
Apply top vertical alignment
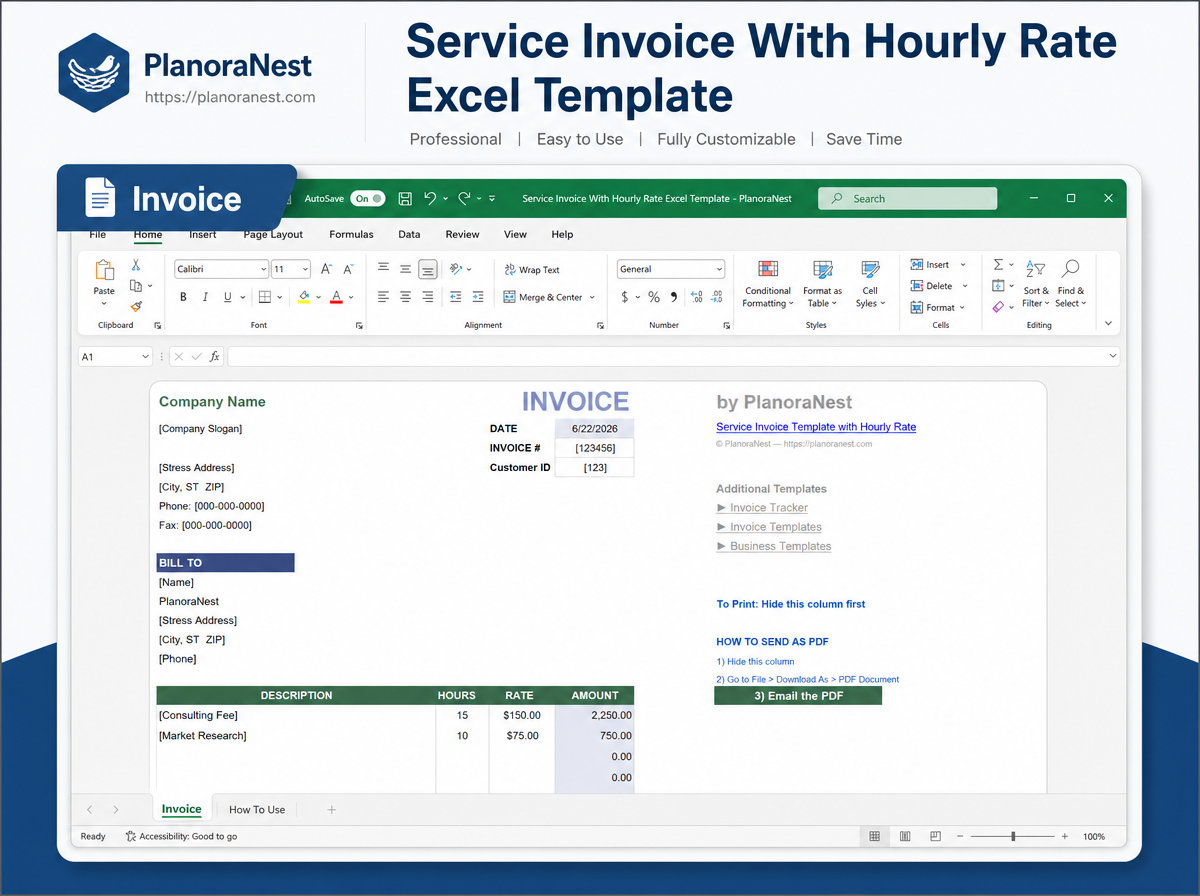[383, 269]
